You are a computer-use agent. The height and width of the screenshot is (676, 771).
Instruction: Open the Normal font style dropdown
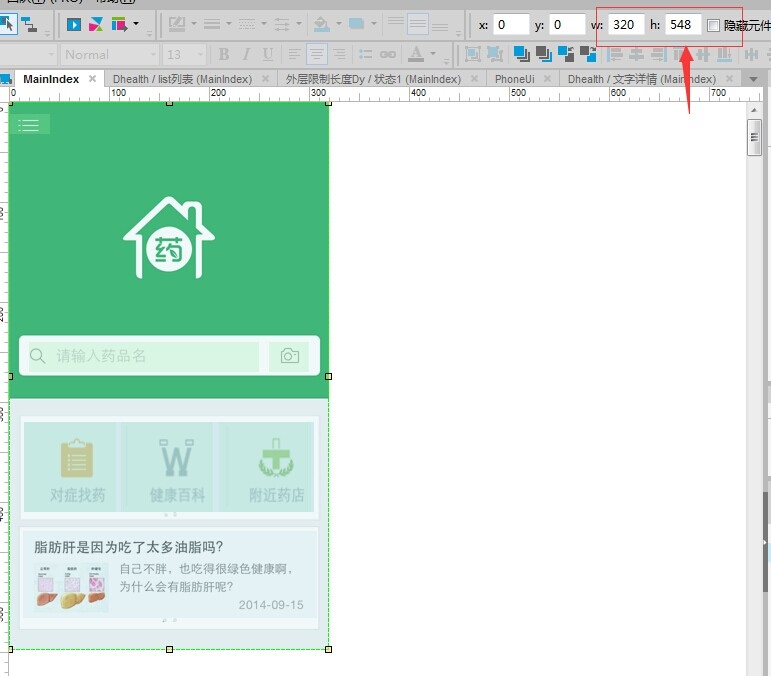click(x=109, y=55)
